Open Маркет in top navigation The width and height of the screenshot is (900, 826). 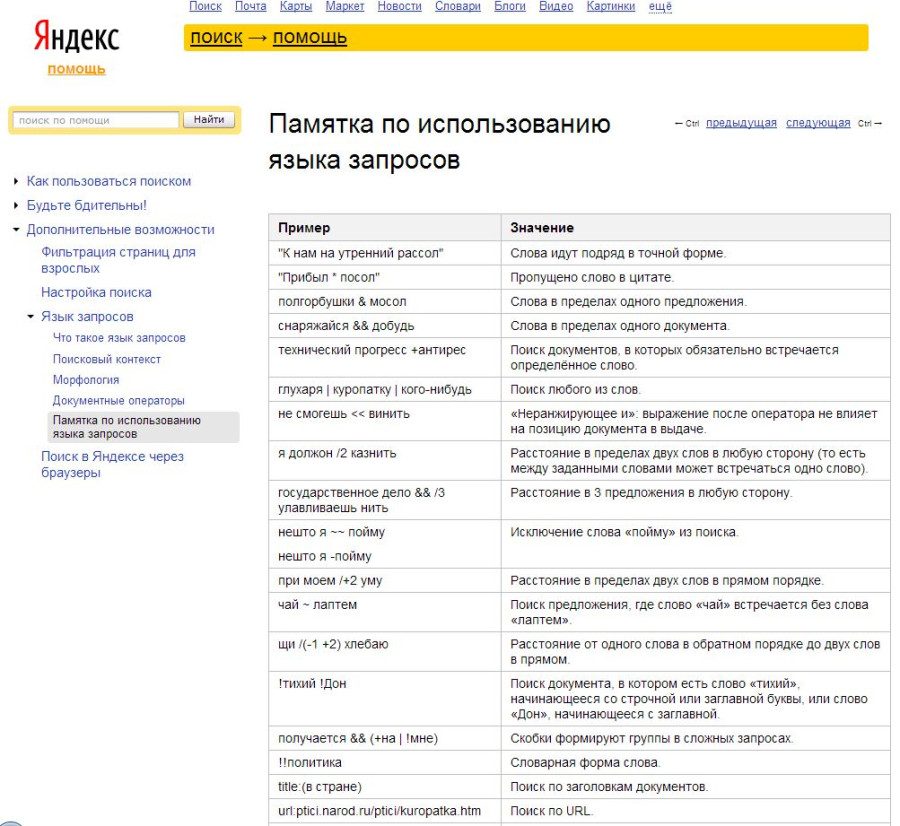click(x=345, y=6)
